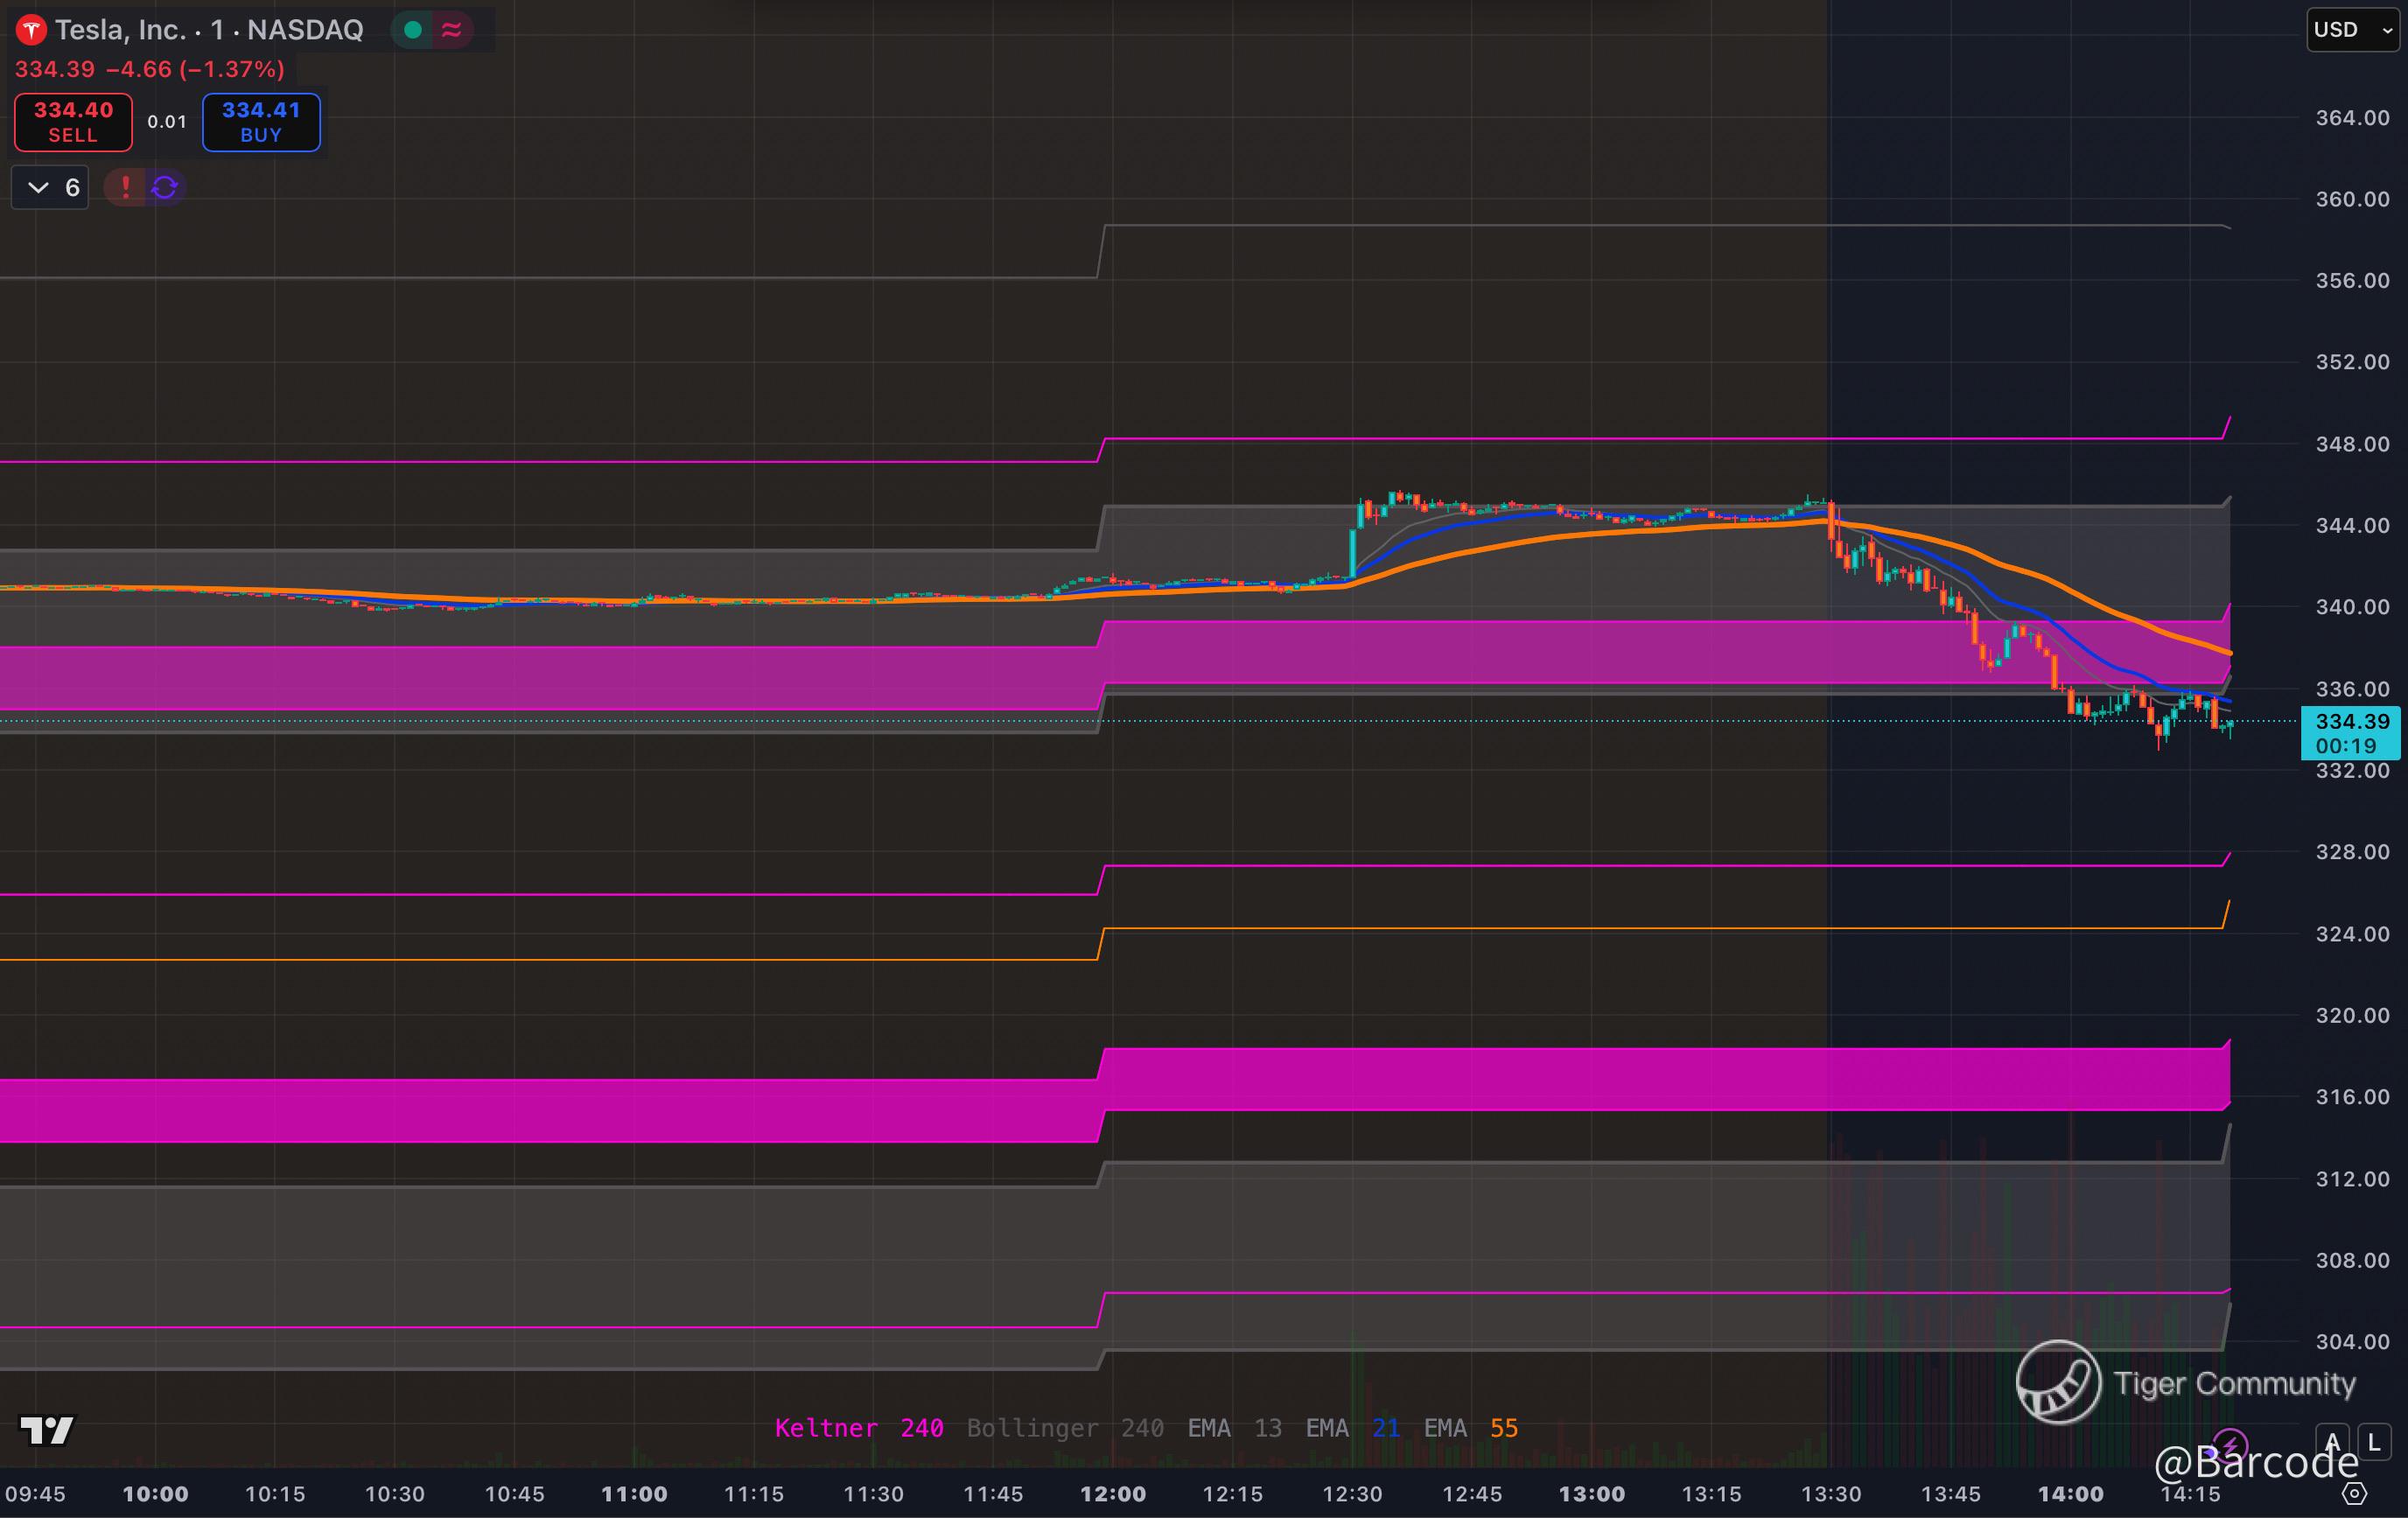Open the USD currency dropdown

pyautogui.click(x=2351, y=30)
